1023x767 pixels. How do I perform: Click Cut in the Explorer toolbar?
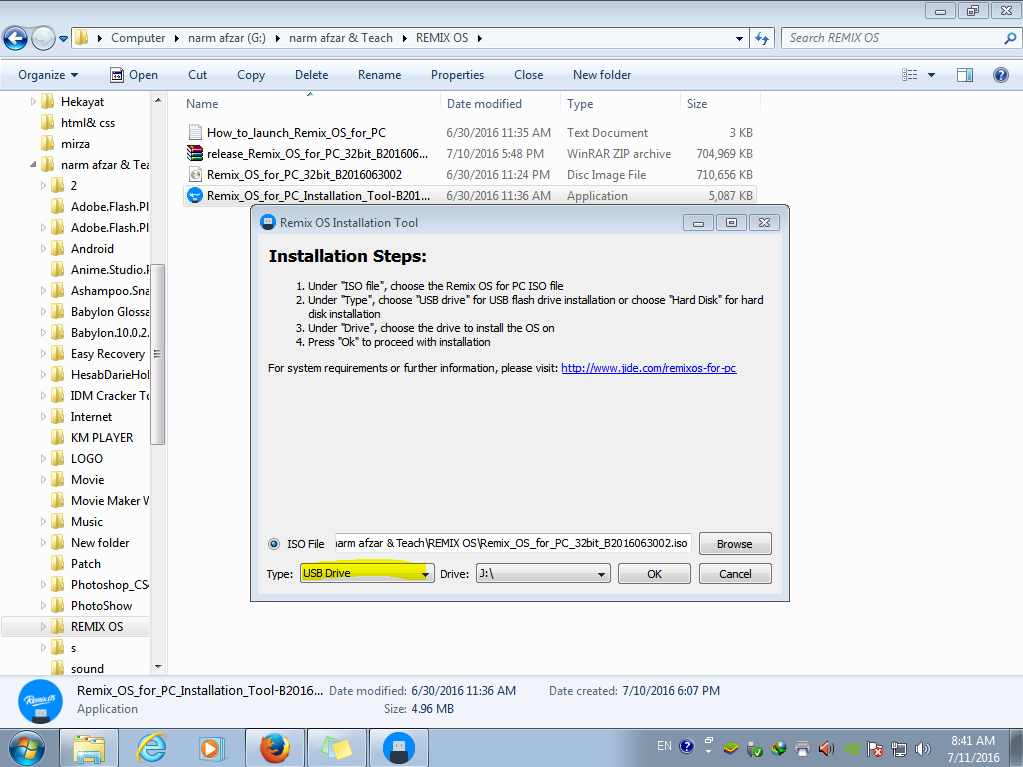pos(198,75)
